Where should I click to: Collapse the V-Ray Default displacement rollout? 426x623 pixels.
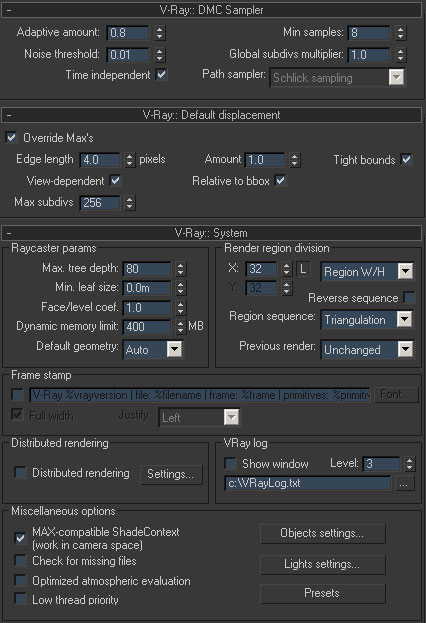[211, 115]
